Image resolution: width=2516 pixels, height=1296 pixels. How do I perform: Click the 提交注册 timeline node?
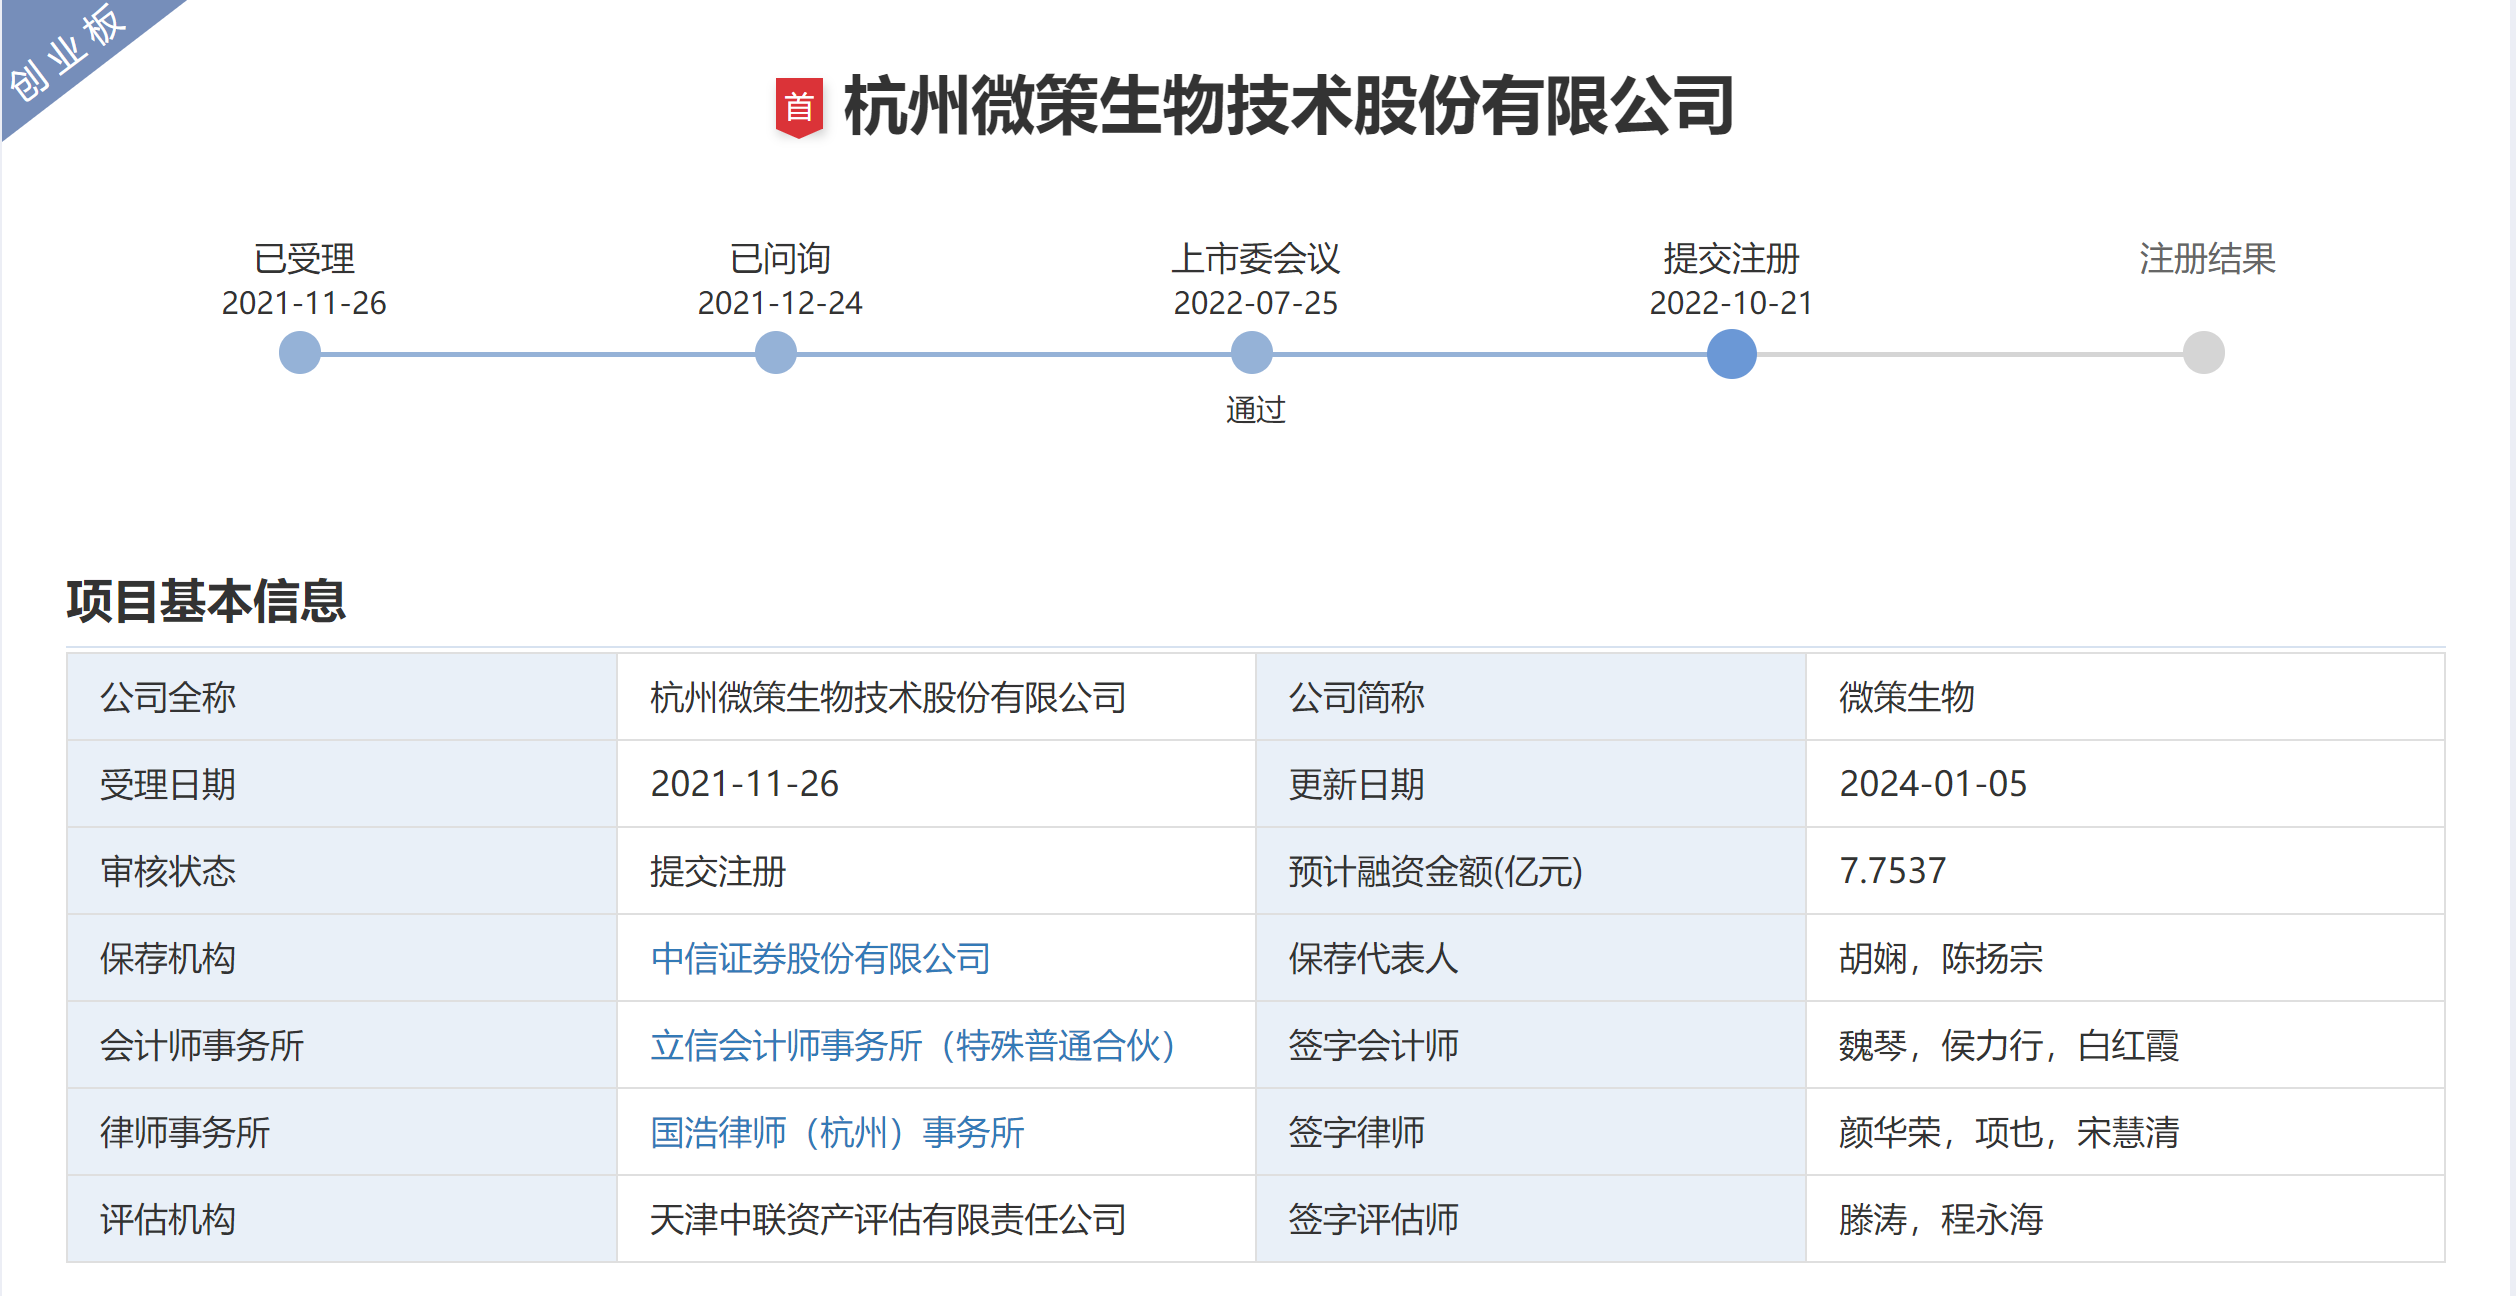point(1732,354)
